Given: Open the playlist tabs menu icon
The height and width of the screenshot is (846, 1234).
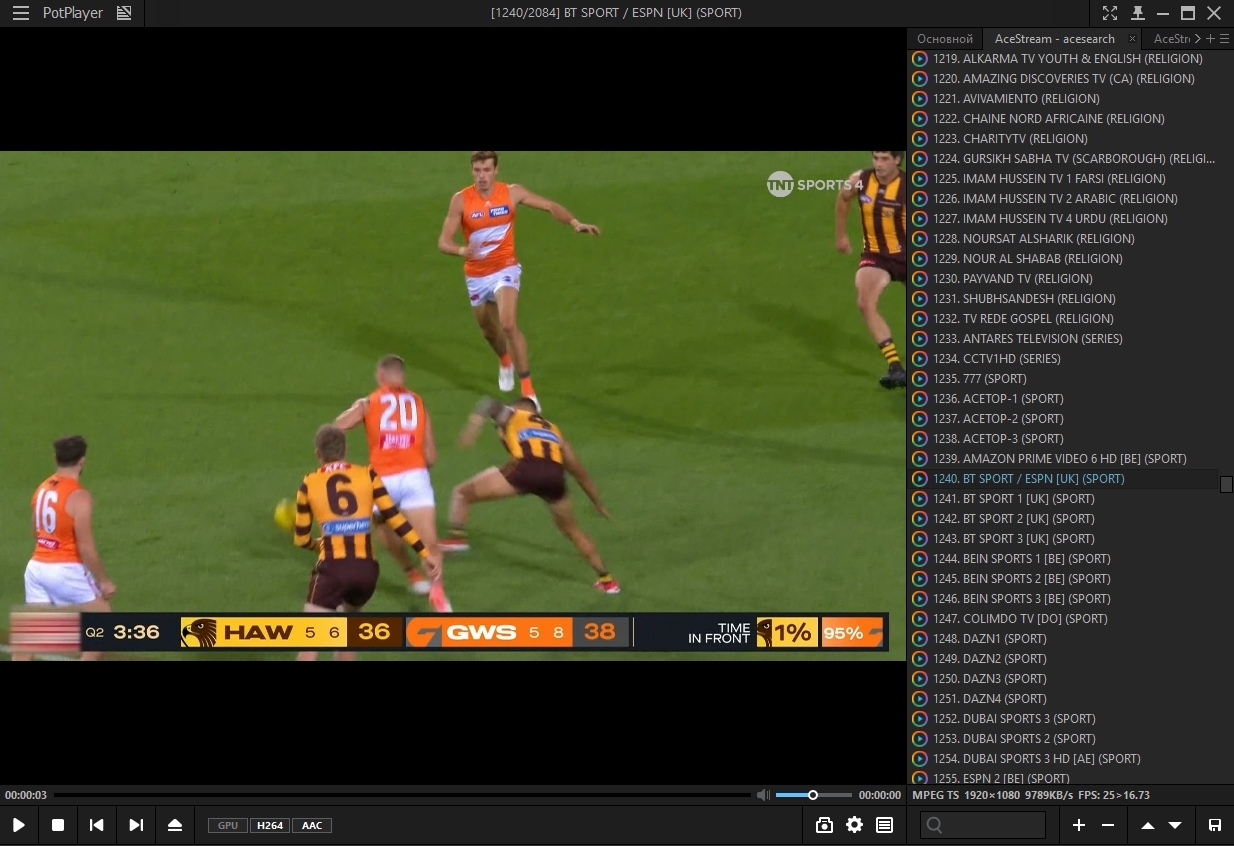Looking at the screenshot, I should tap(1224, 38).
